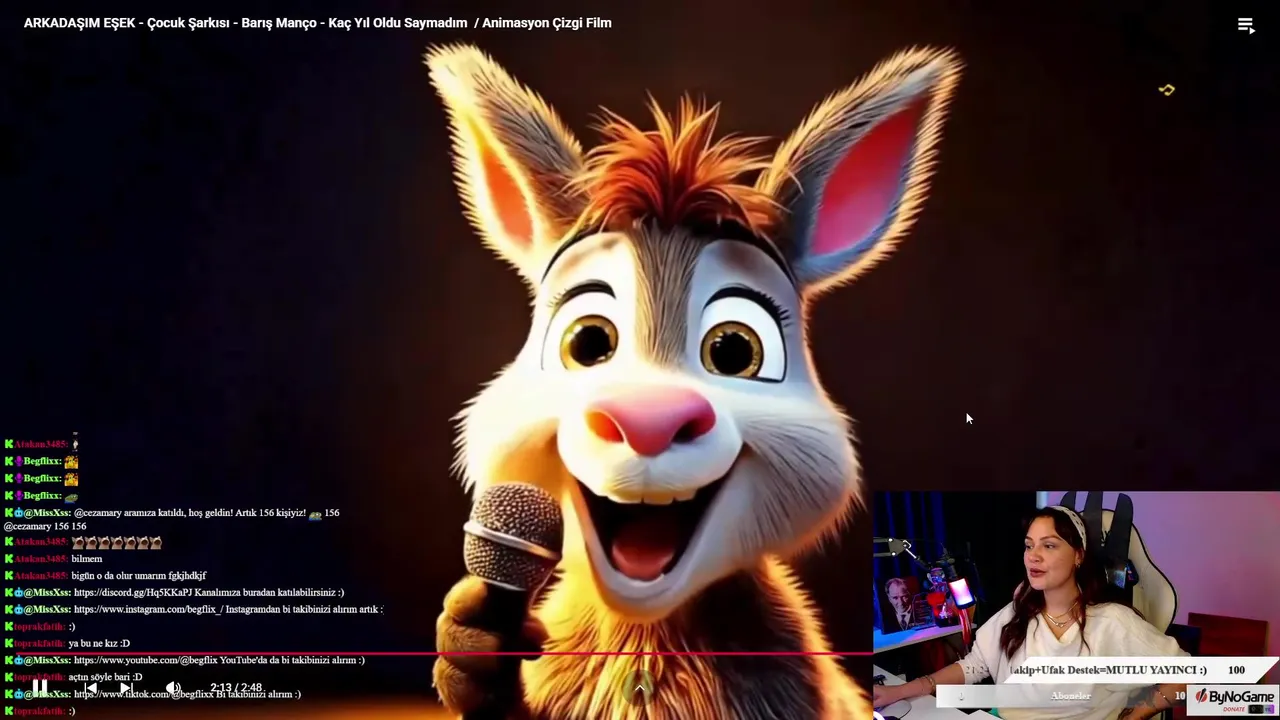Open the instagram.com/begflix_ chat link
Viewport: 1280px width, 720px height.
(148, 609)
